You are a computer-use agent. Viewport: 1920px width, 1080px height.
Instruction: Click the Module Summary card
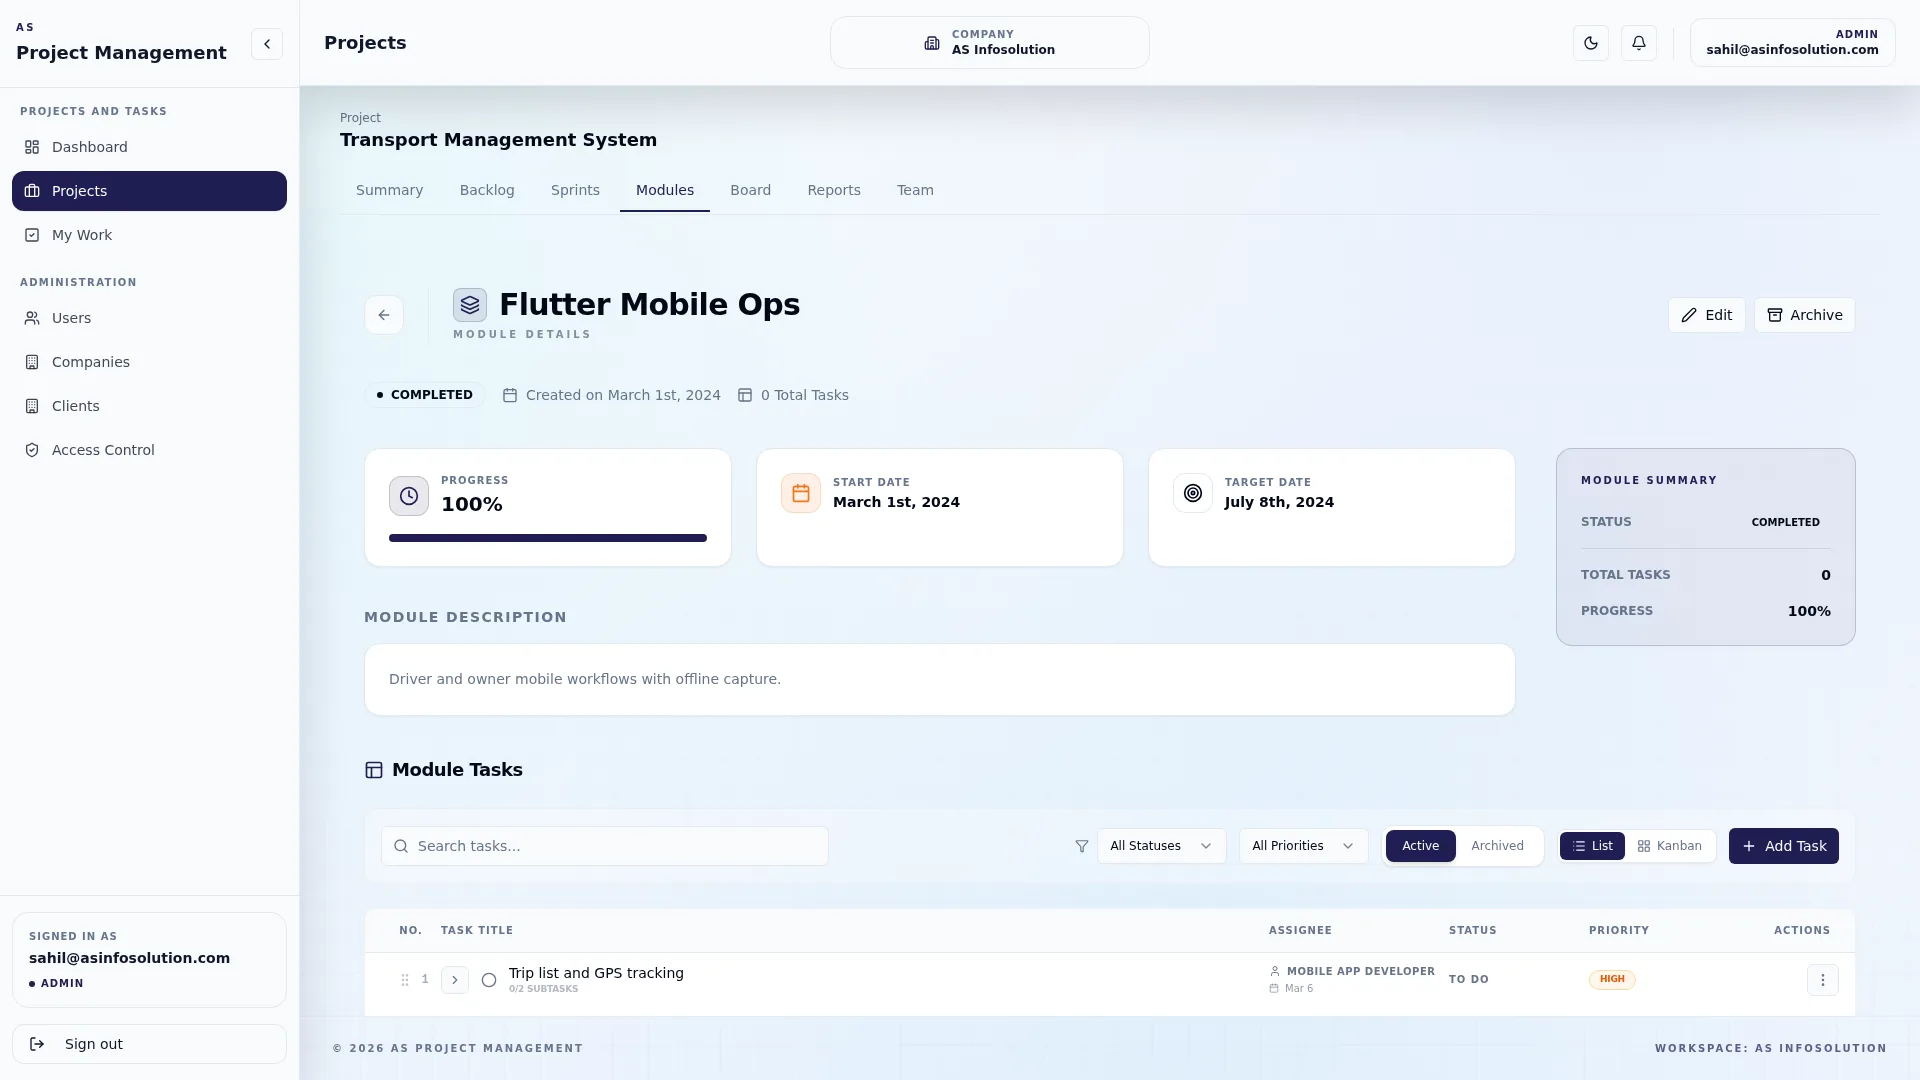click(1706, 547)
